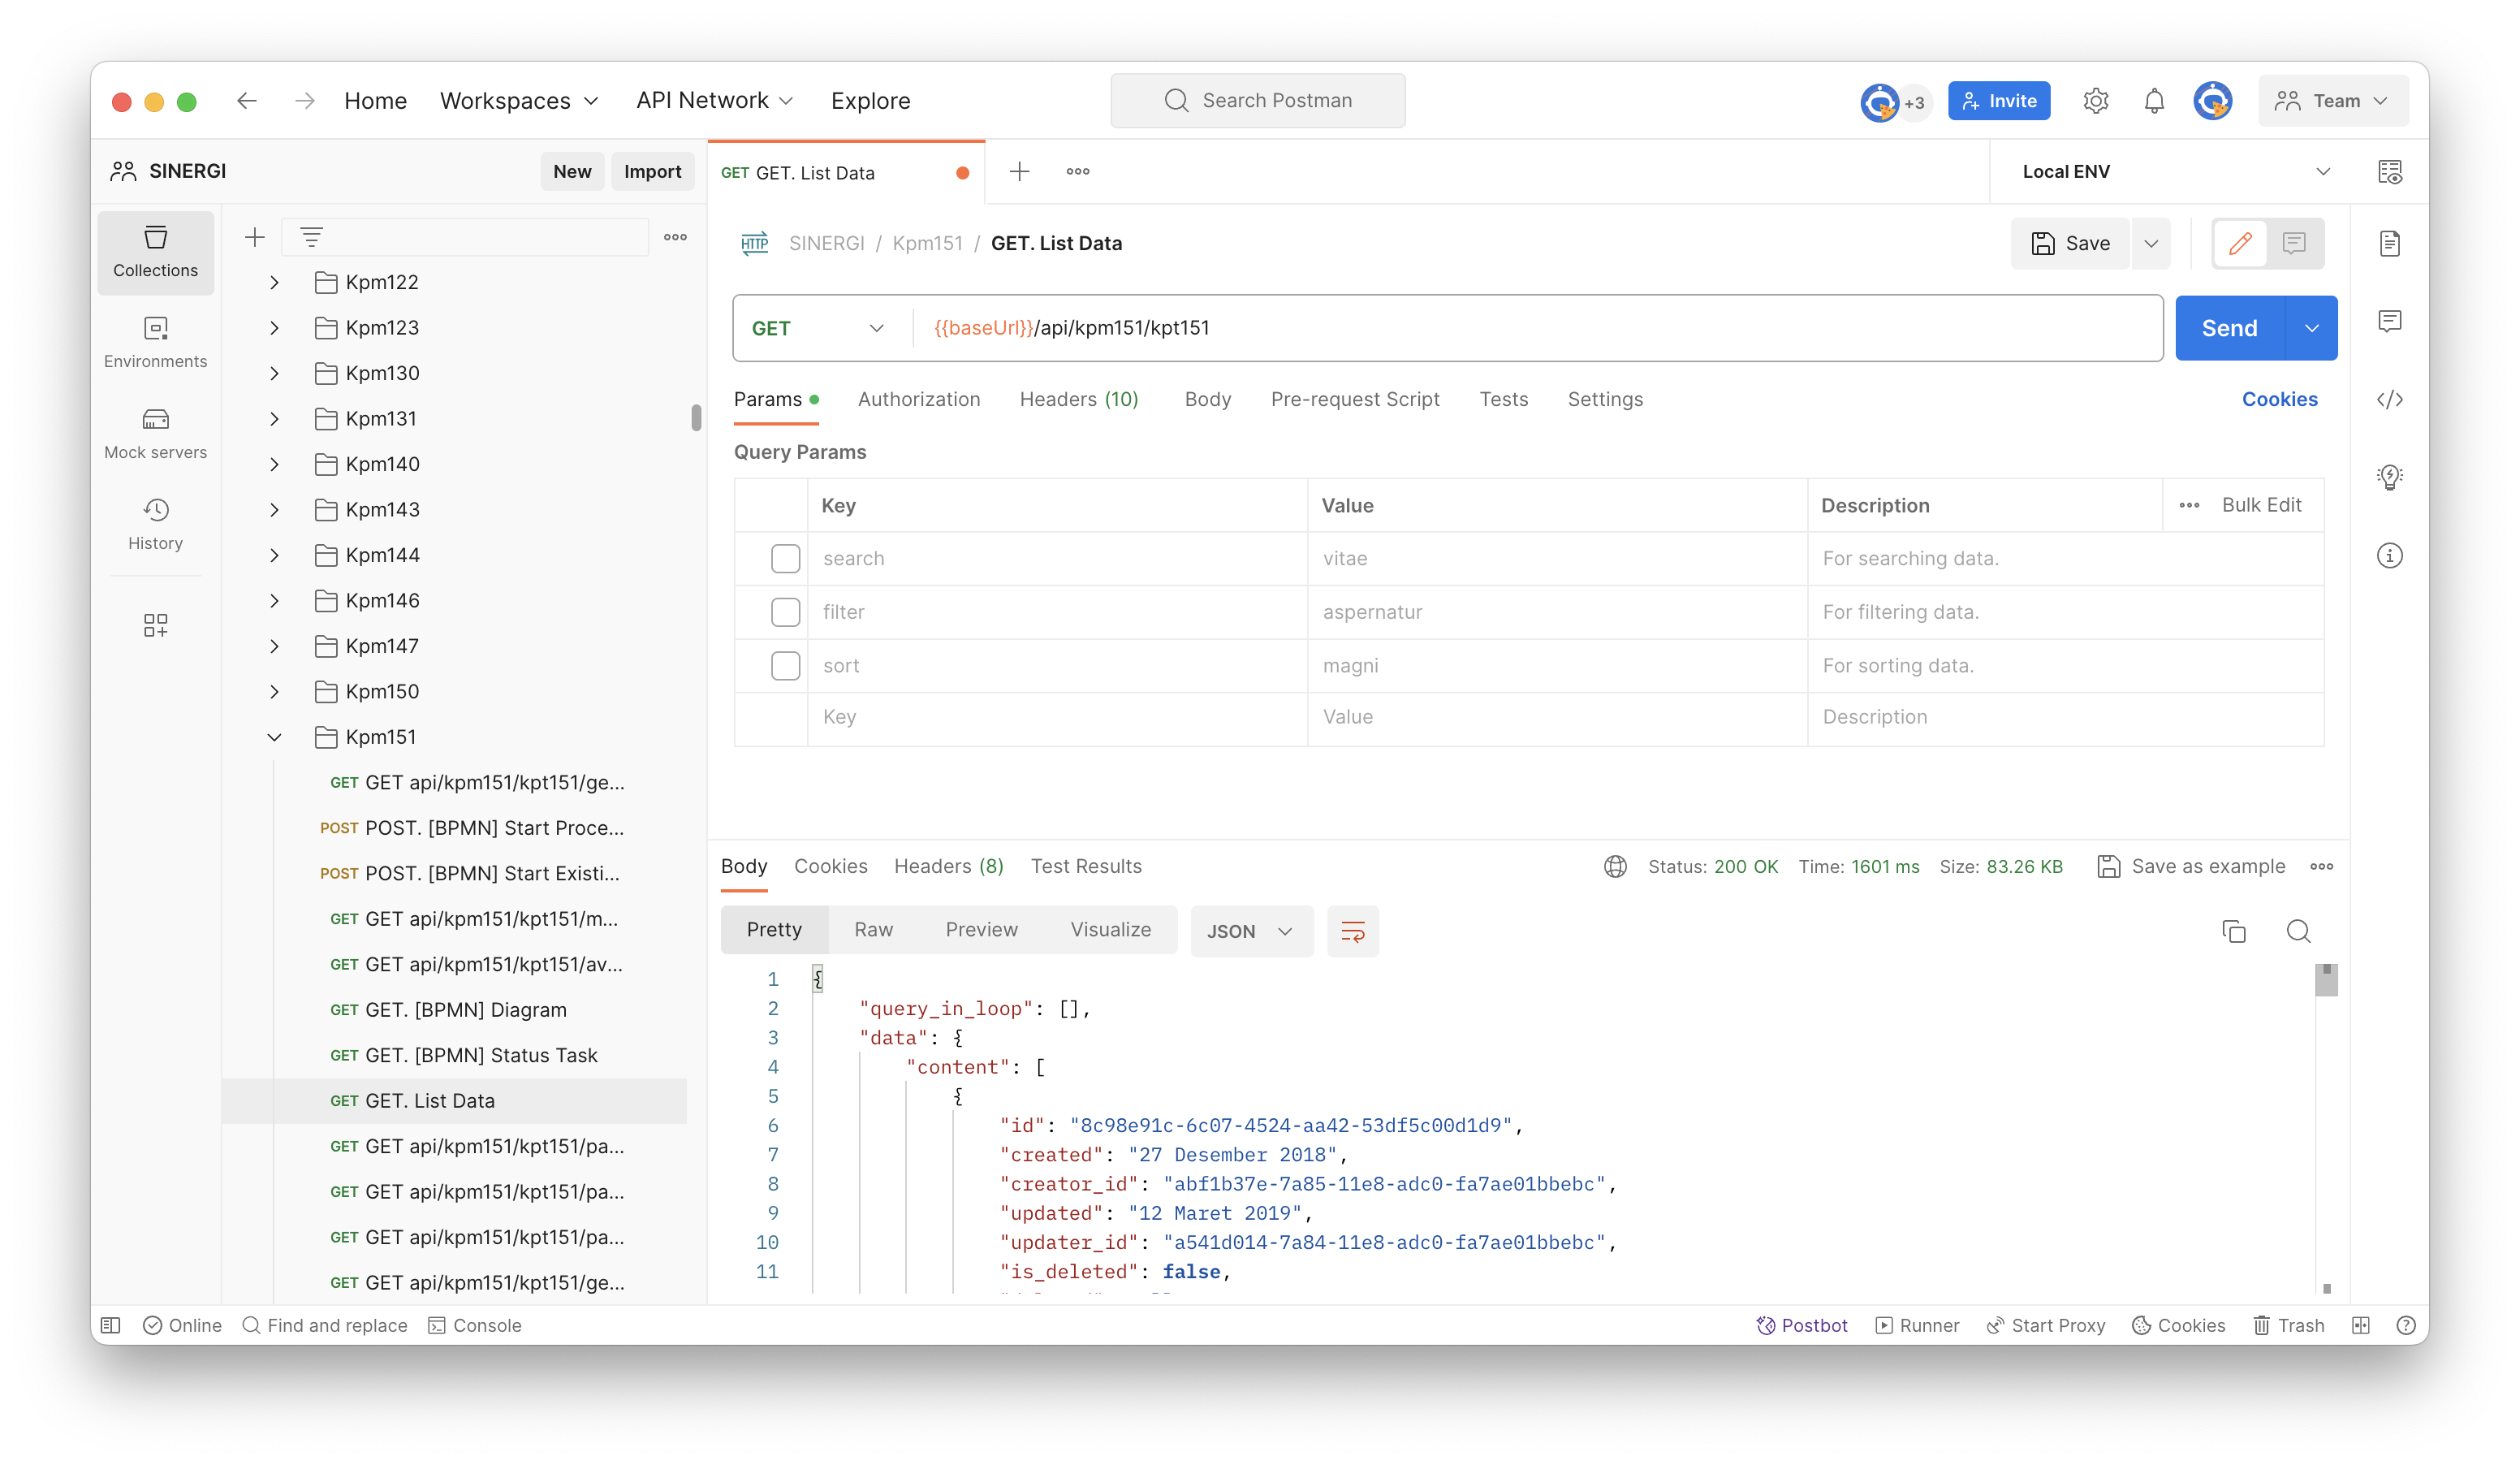Open notifications bell icon

(x=2154, y=101)
